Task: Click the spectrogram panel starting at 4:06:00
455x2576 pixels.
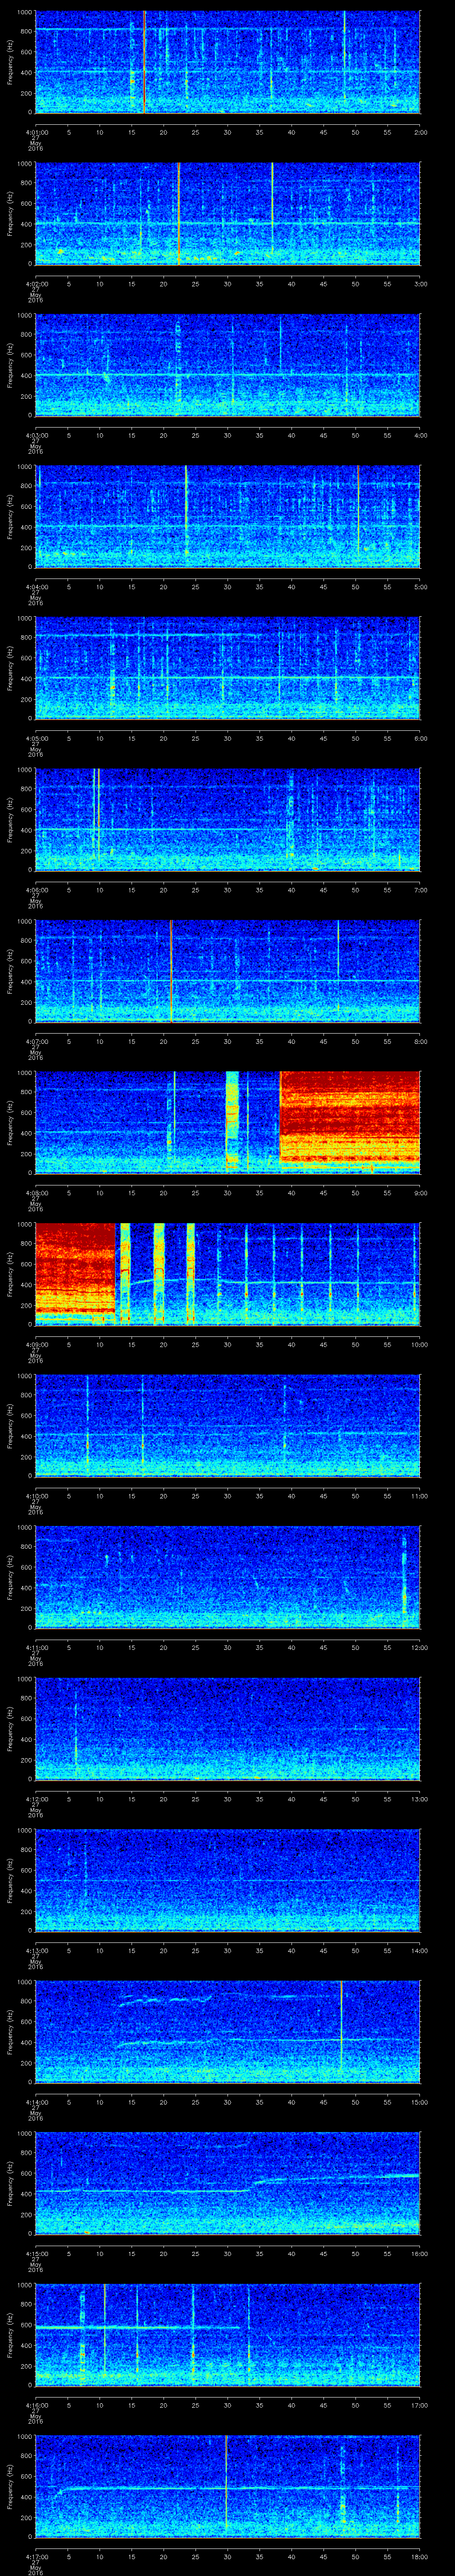Action: 228,820
